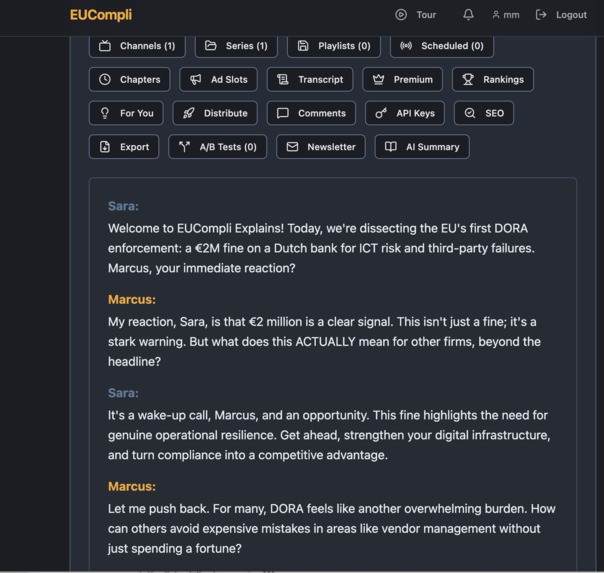The width and height of the screenshot is (604, 573).
Task: Click the trophy icon on Rankings
Action: click(468, 79)
